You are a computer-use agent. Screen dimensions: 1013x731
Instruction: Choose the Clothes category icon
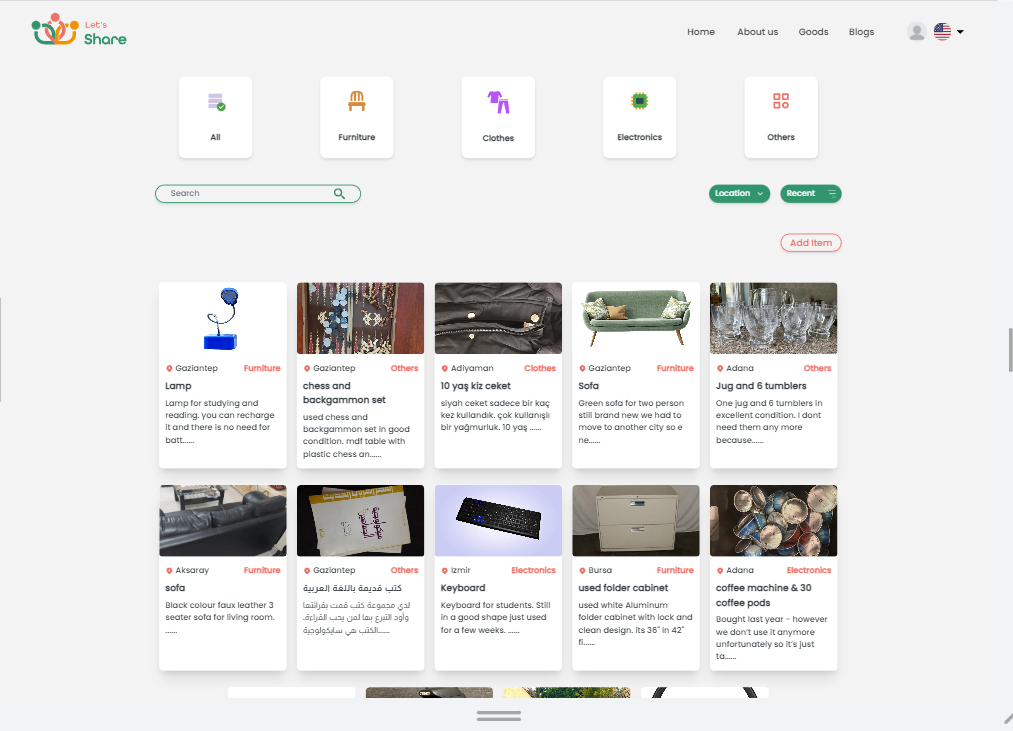(x=498, y=102)
